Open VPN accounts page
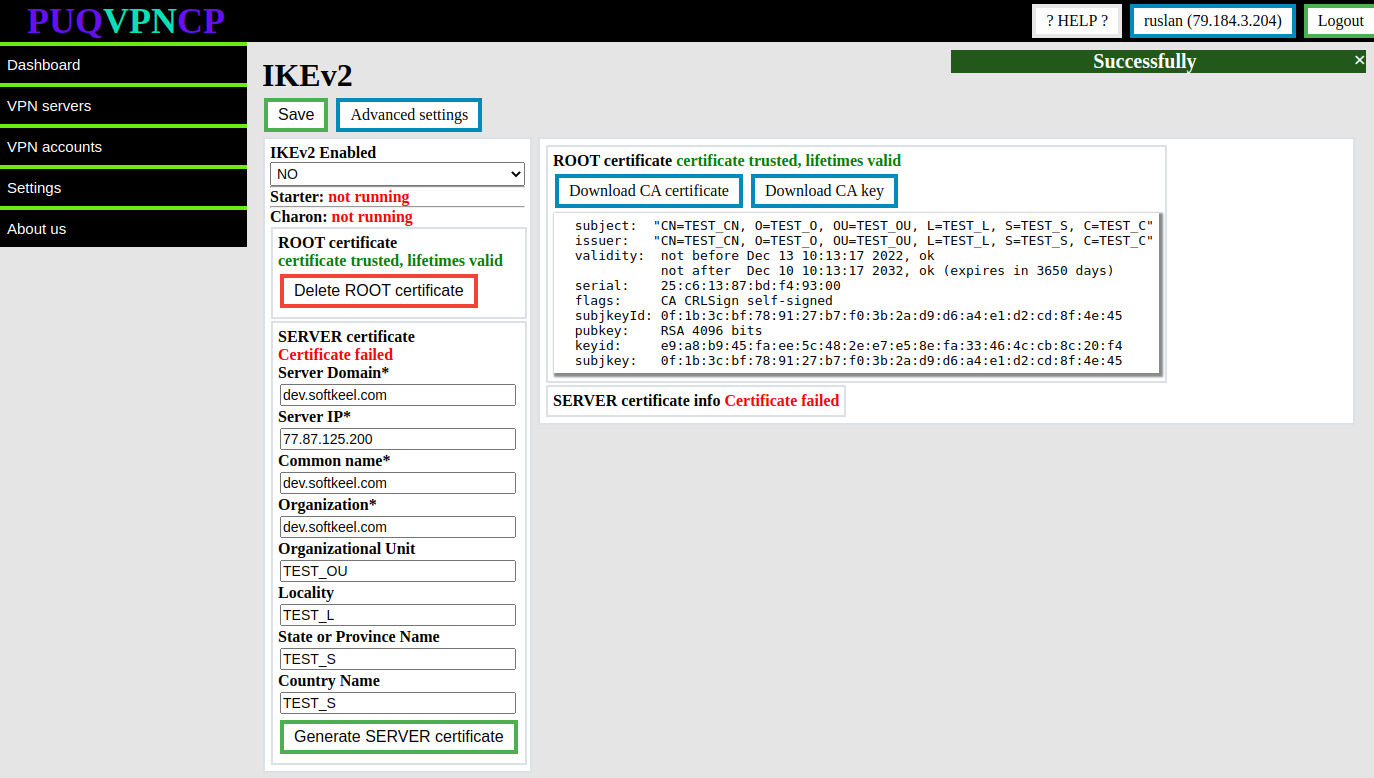 click(123, 147)
